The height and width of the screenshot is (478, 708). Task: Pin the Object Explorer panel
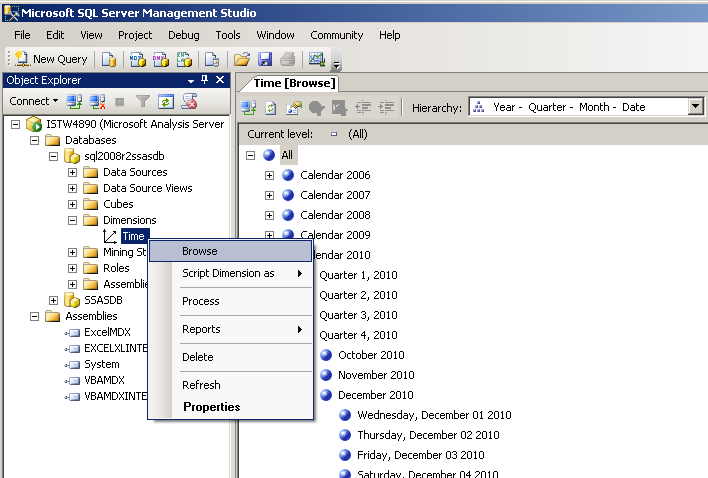[x=205, y=80]
